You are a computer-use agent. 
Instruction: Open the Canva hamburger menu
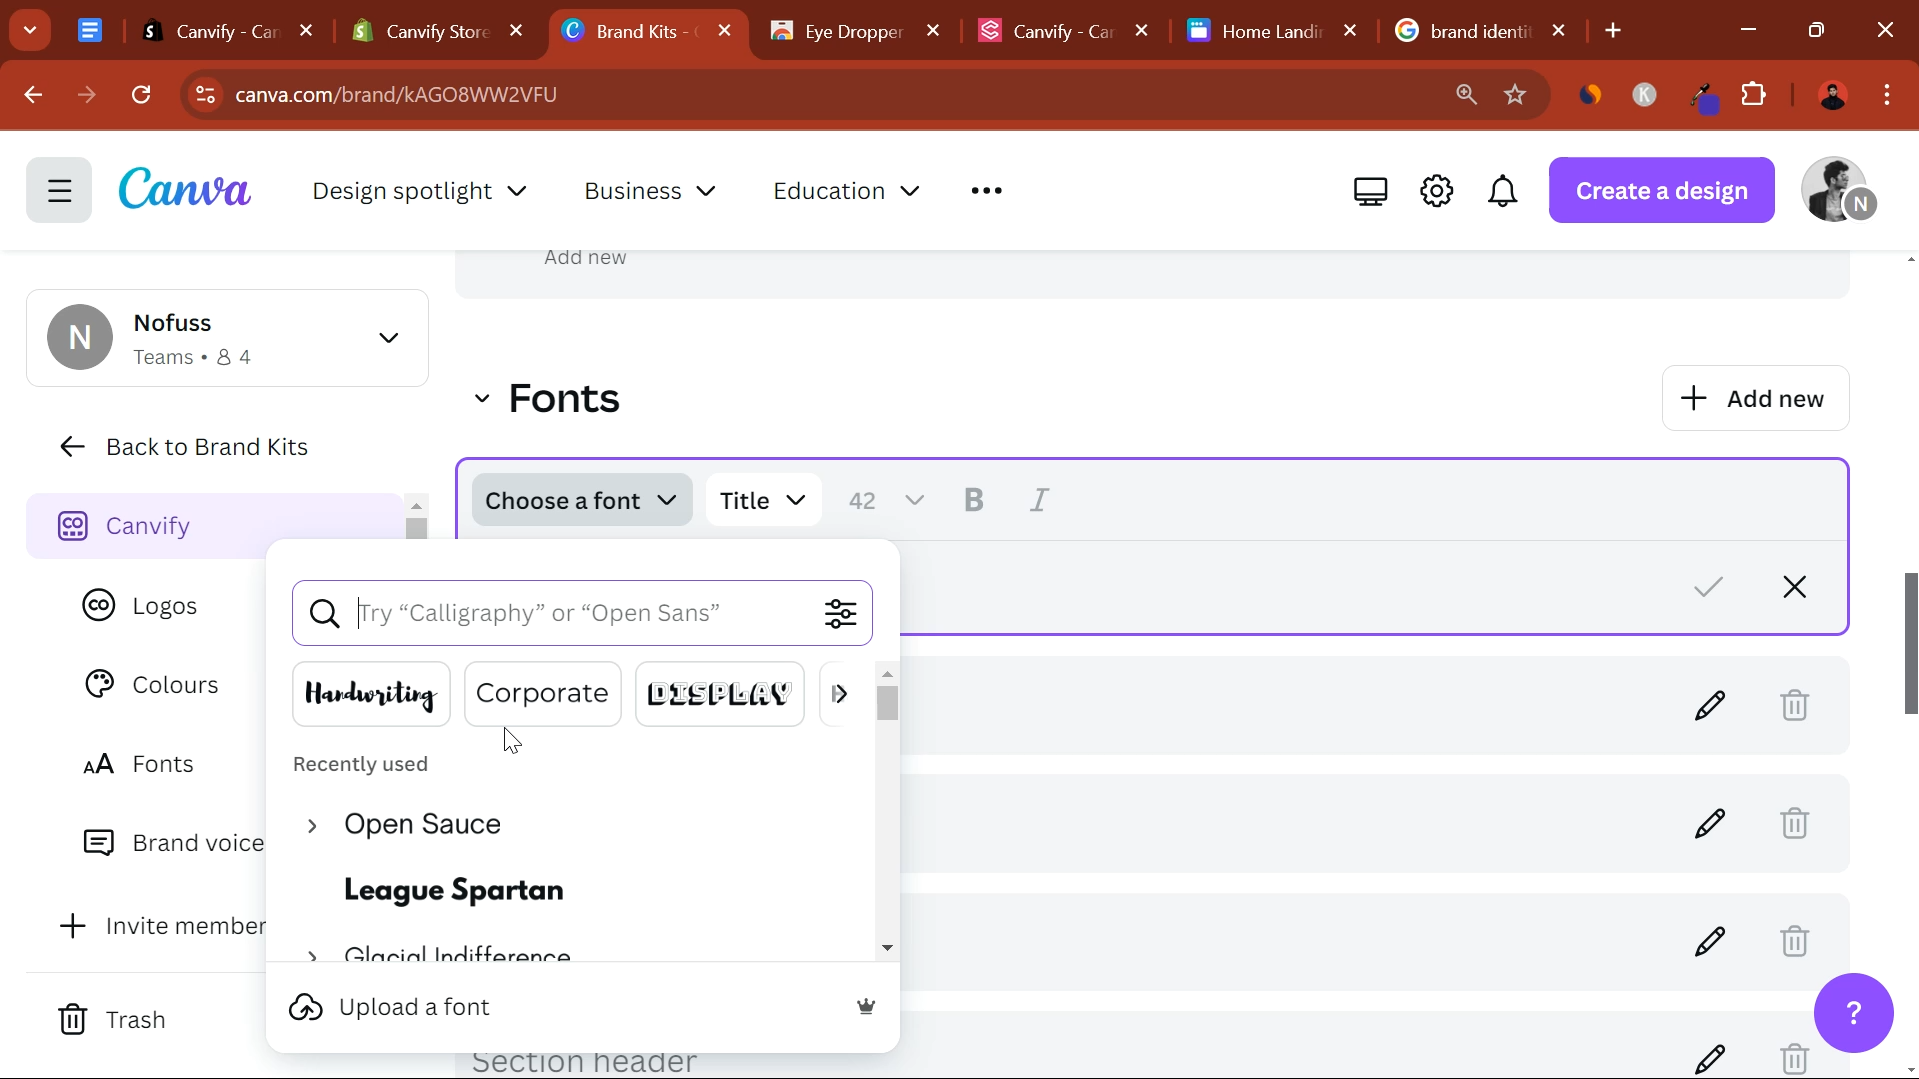59,190
